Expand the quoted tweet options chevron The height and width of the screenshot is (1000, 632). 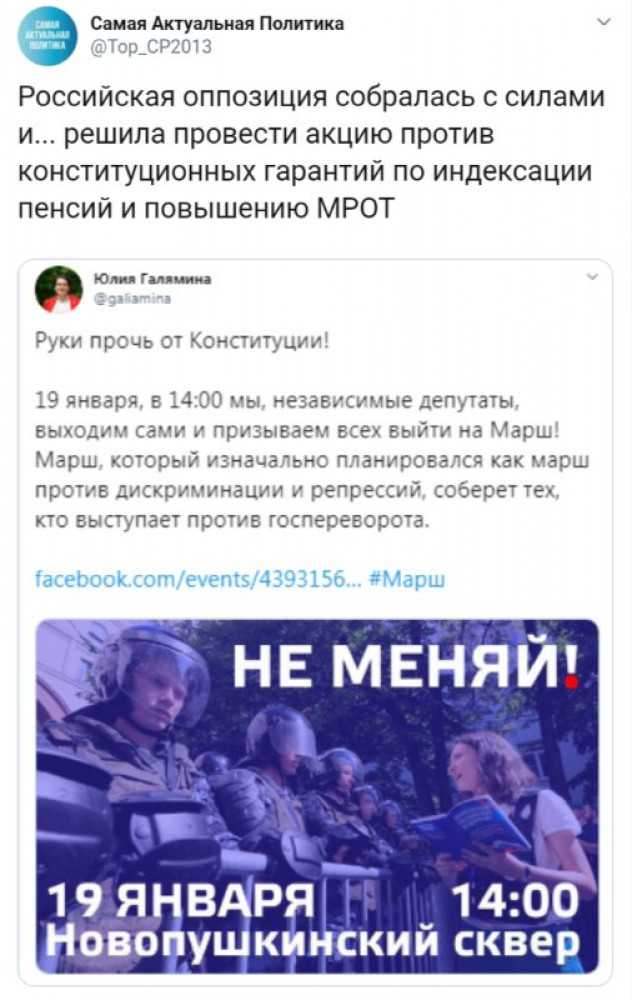592,277
